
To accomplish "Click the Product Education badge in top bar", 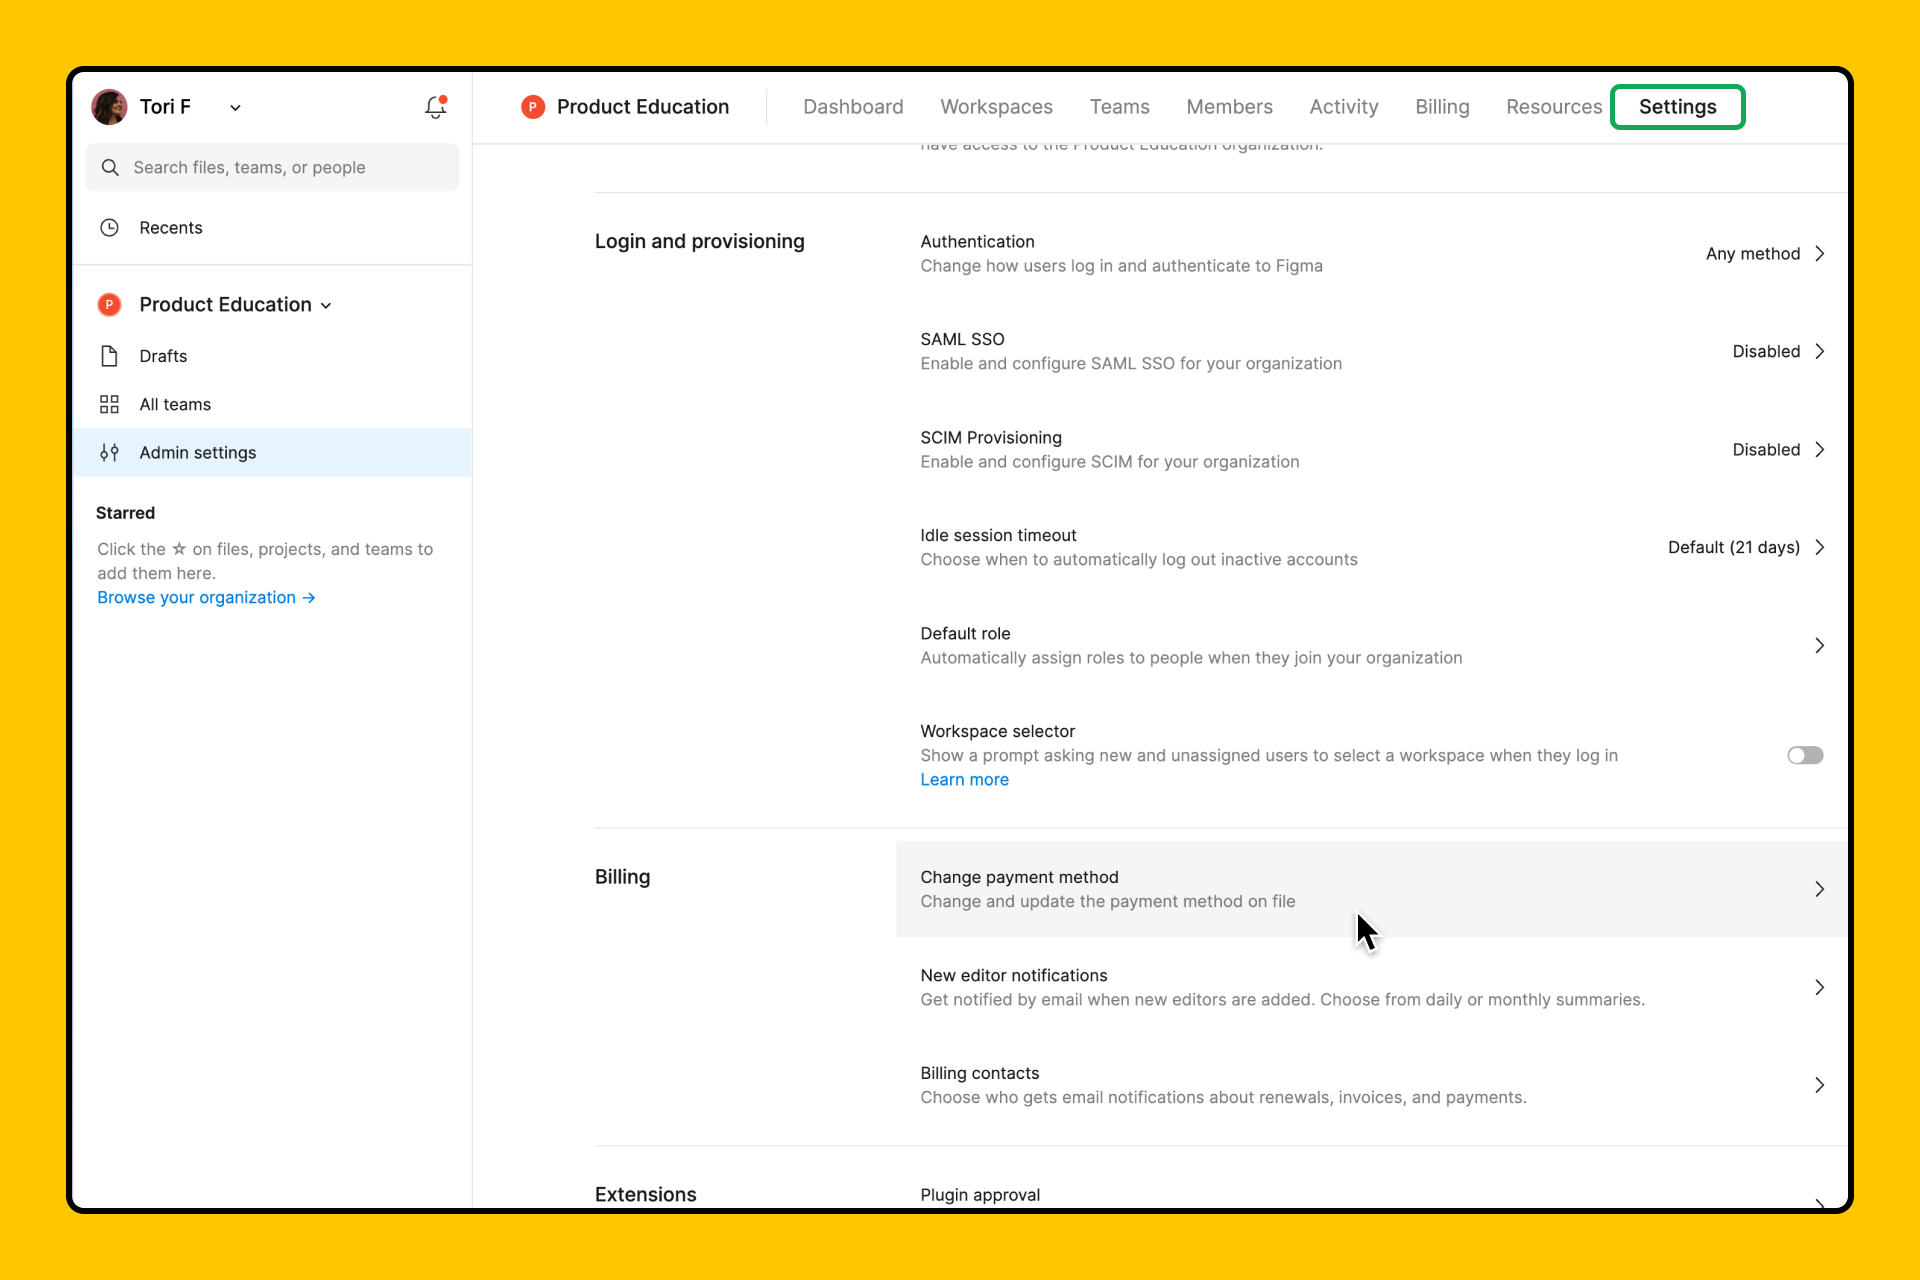I will 533,107.
